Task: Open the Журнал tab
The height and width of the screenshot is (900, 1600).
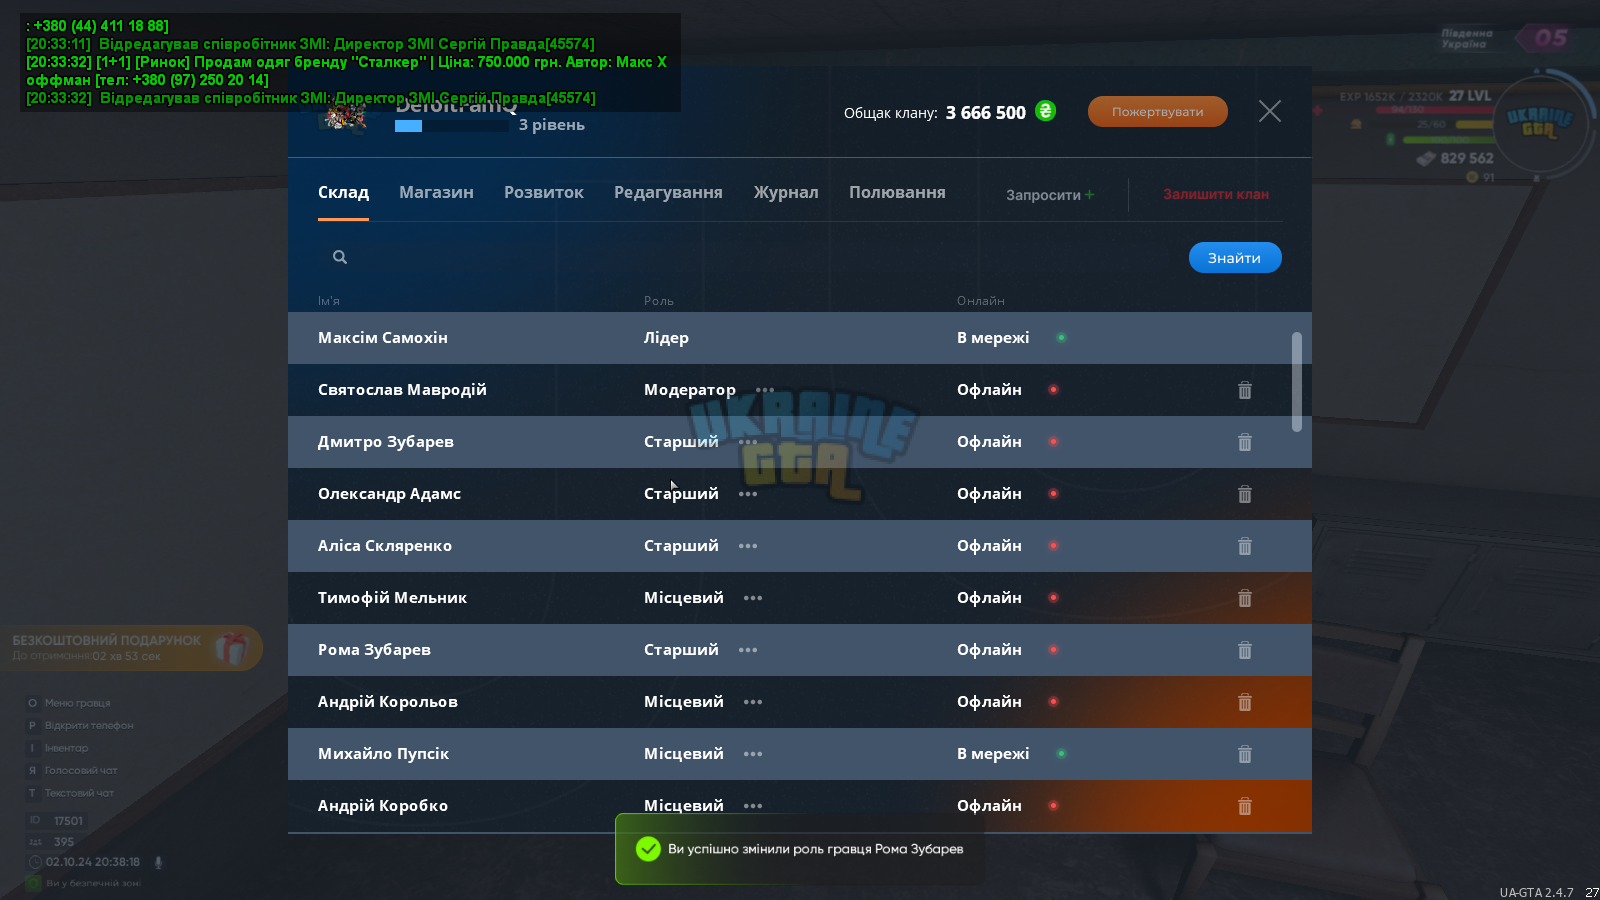Action: click(786, 192)
